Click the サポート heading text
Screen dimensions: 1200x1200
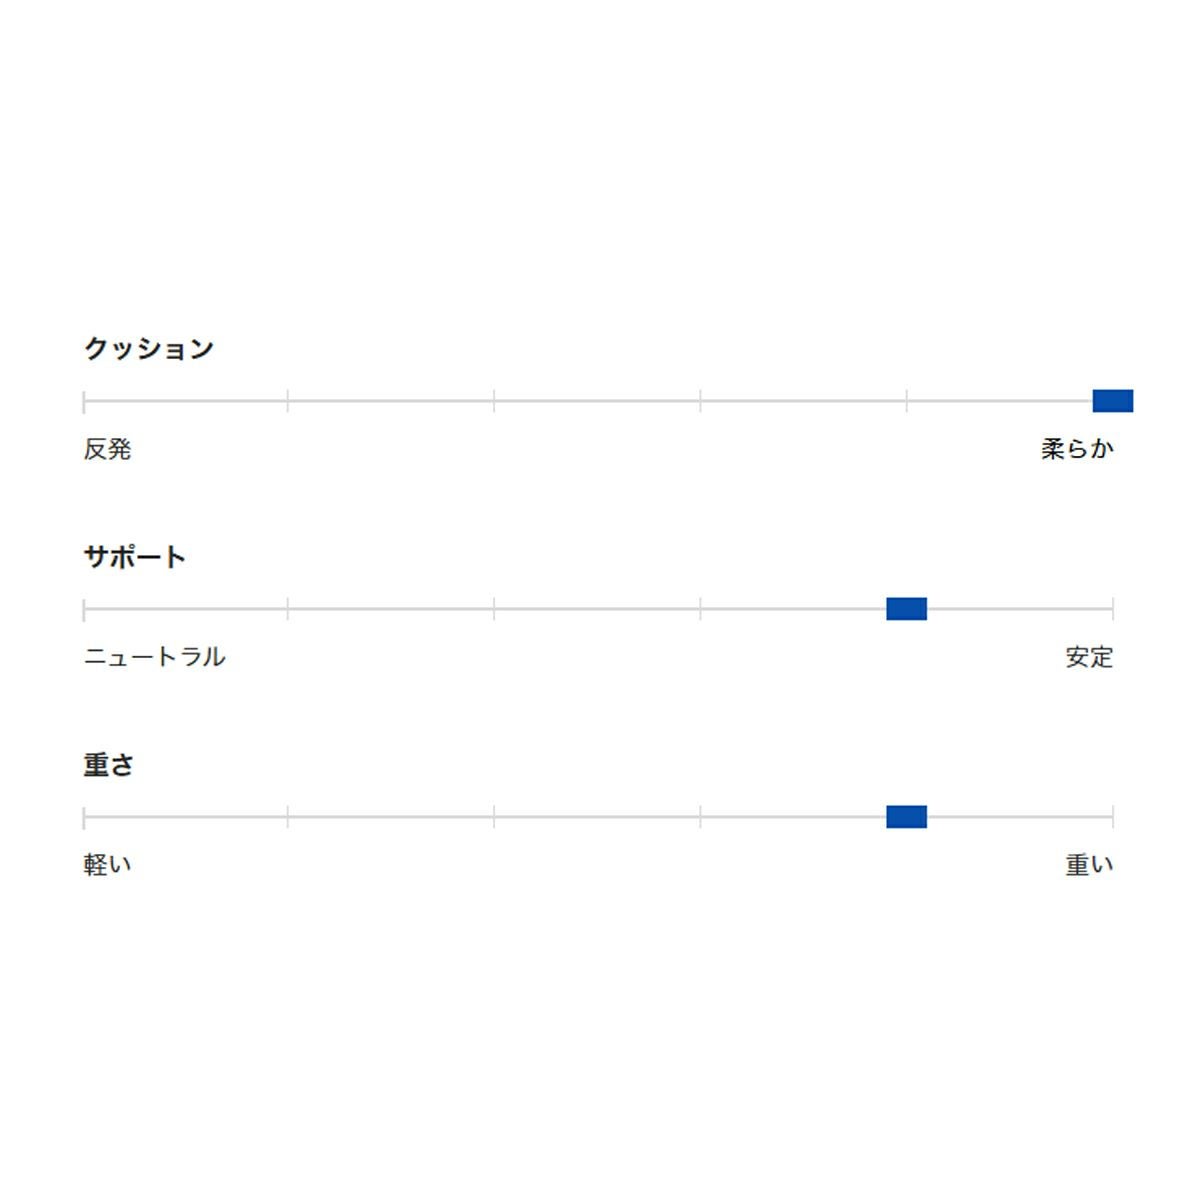135,557
